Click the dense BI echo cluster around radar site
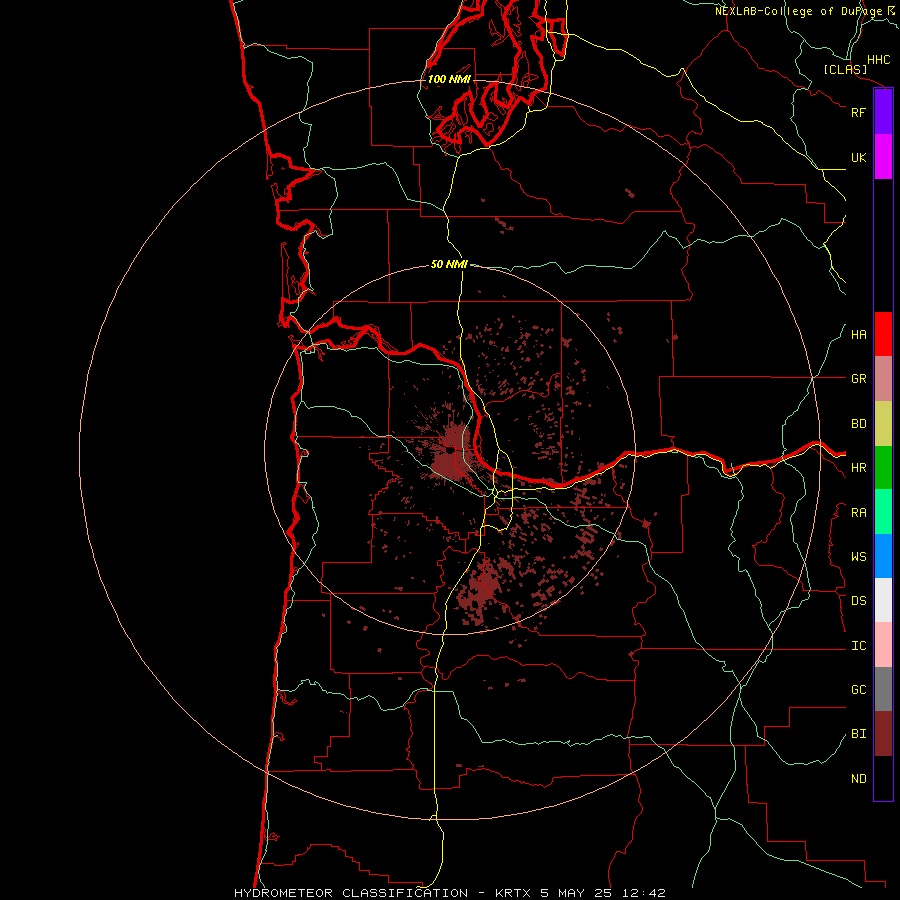The height and width of the screenshot is (900, 900). [x=451, y=453]
